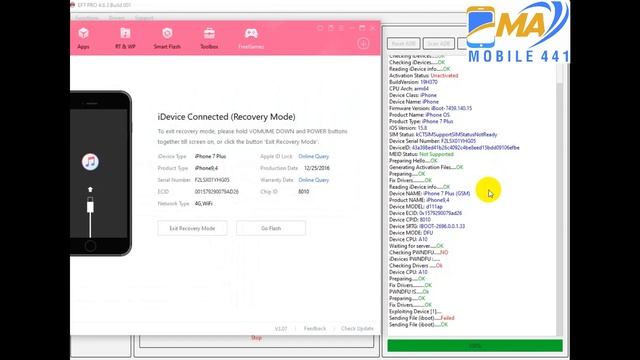Screen dimensions: 640x360
Task: Click the Product Name iPhone OS log line
Action: click(x=419, y=115)
